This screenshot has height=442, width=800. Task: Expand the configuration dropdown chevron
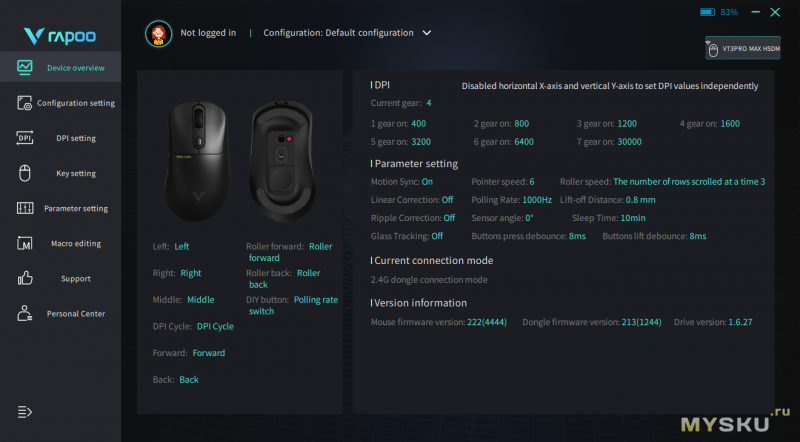coord(427,32)
